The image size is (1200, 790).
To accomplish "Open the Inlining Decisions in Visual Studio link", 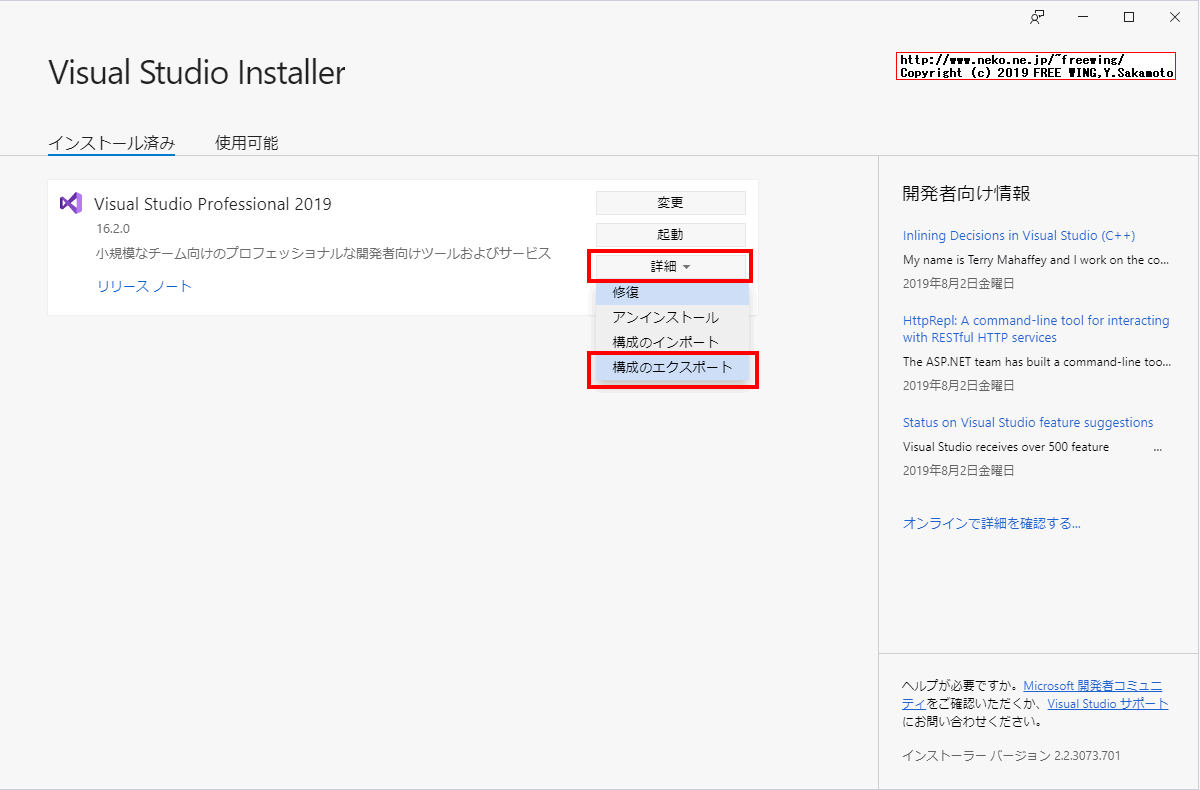I will 1018,235.
